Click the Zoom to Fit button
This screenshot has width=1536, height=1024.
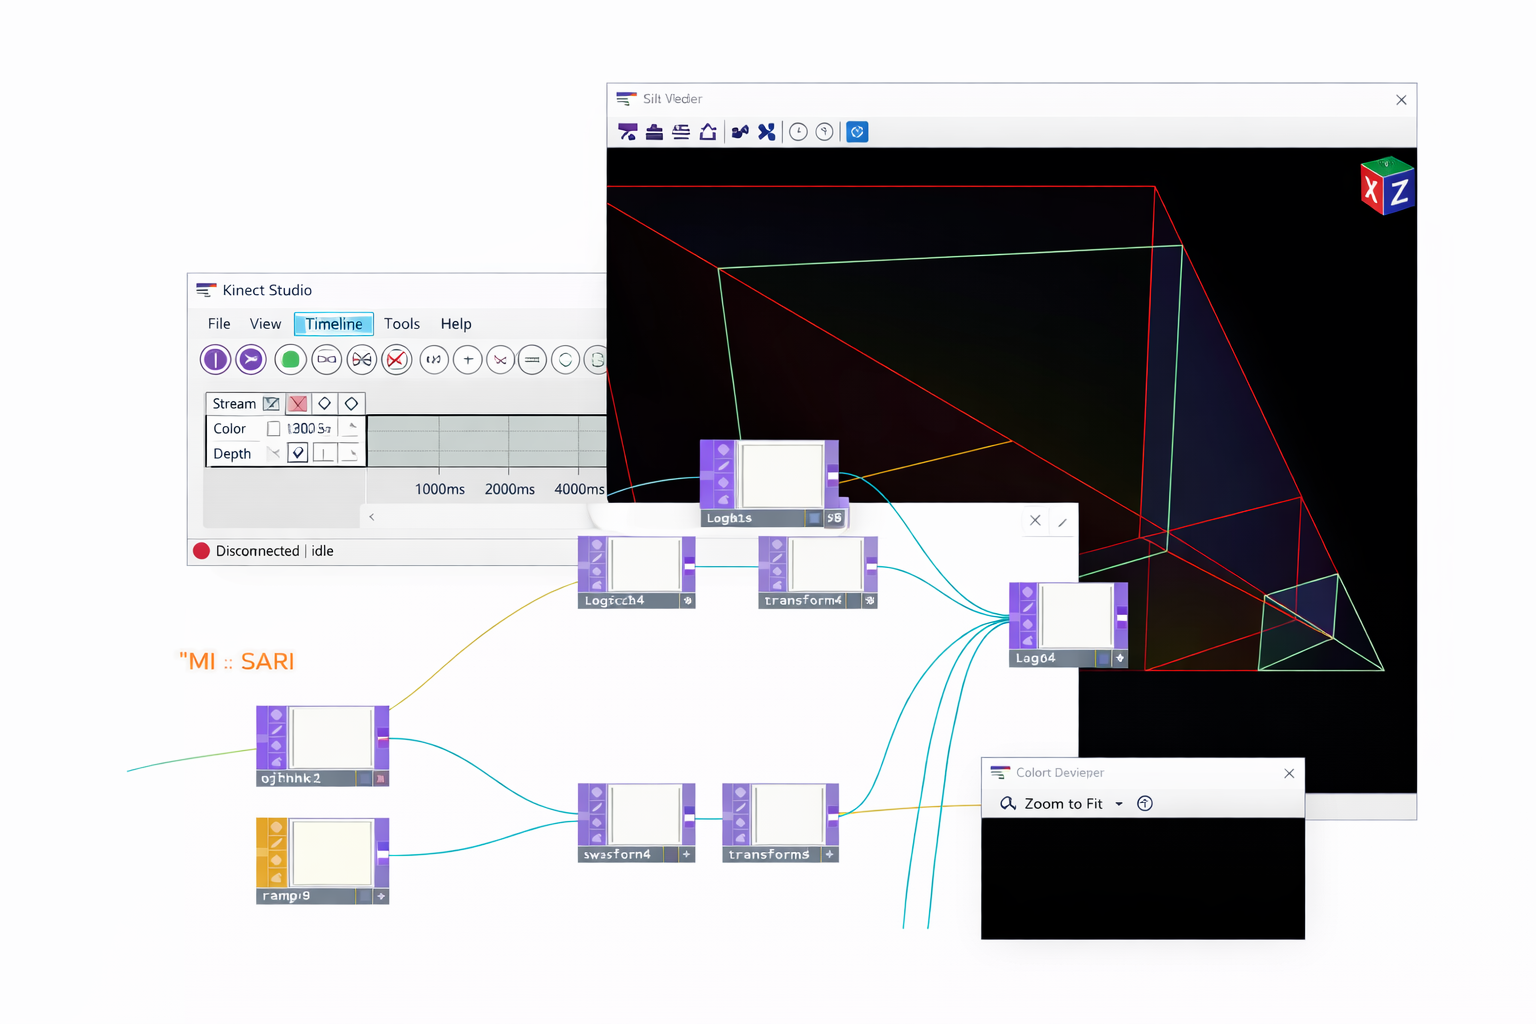(1062, 804)
